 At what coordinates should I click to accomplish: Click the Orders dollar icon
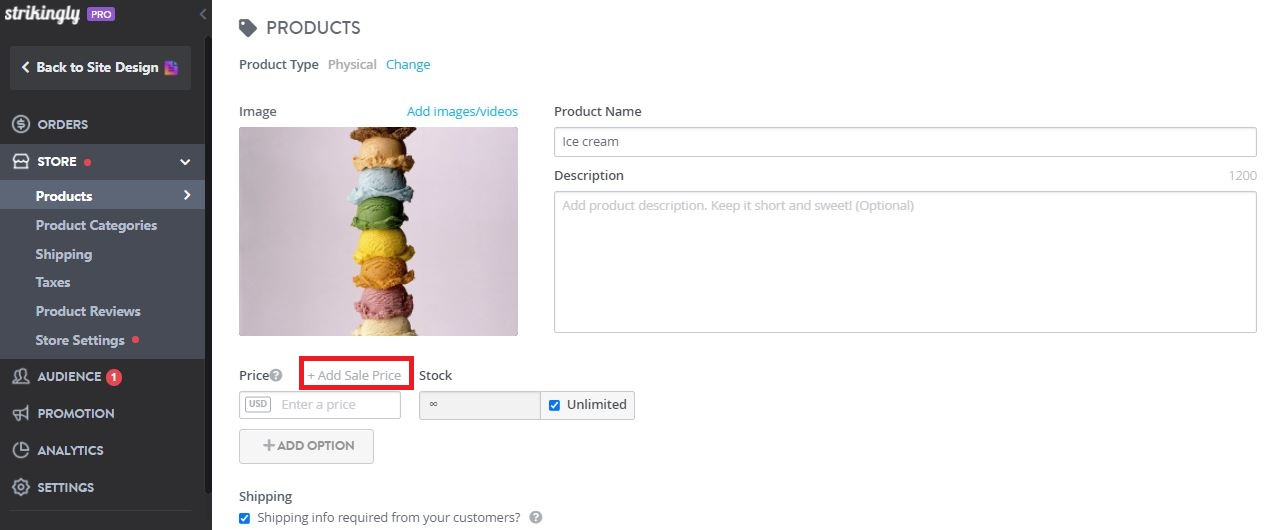tap(20, 124)
